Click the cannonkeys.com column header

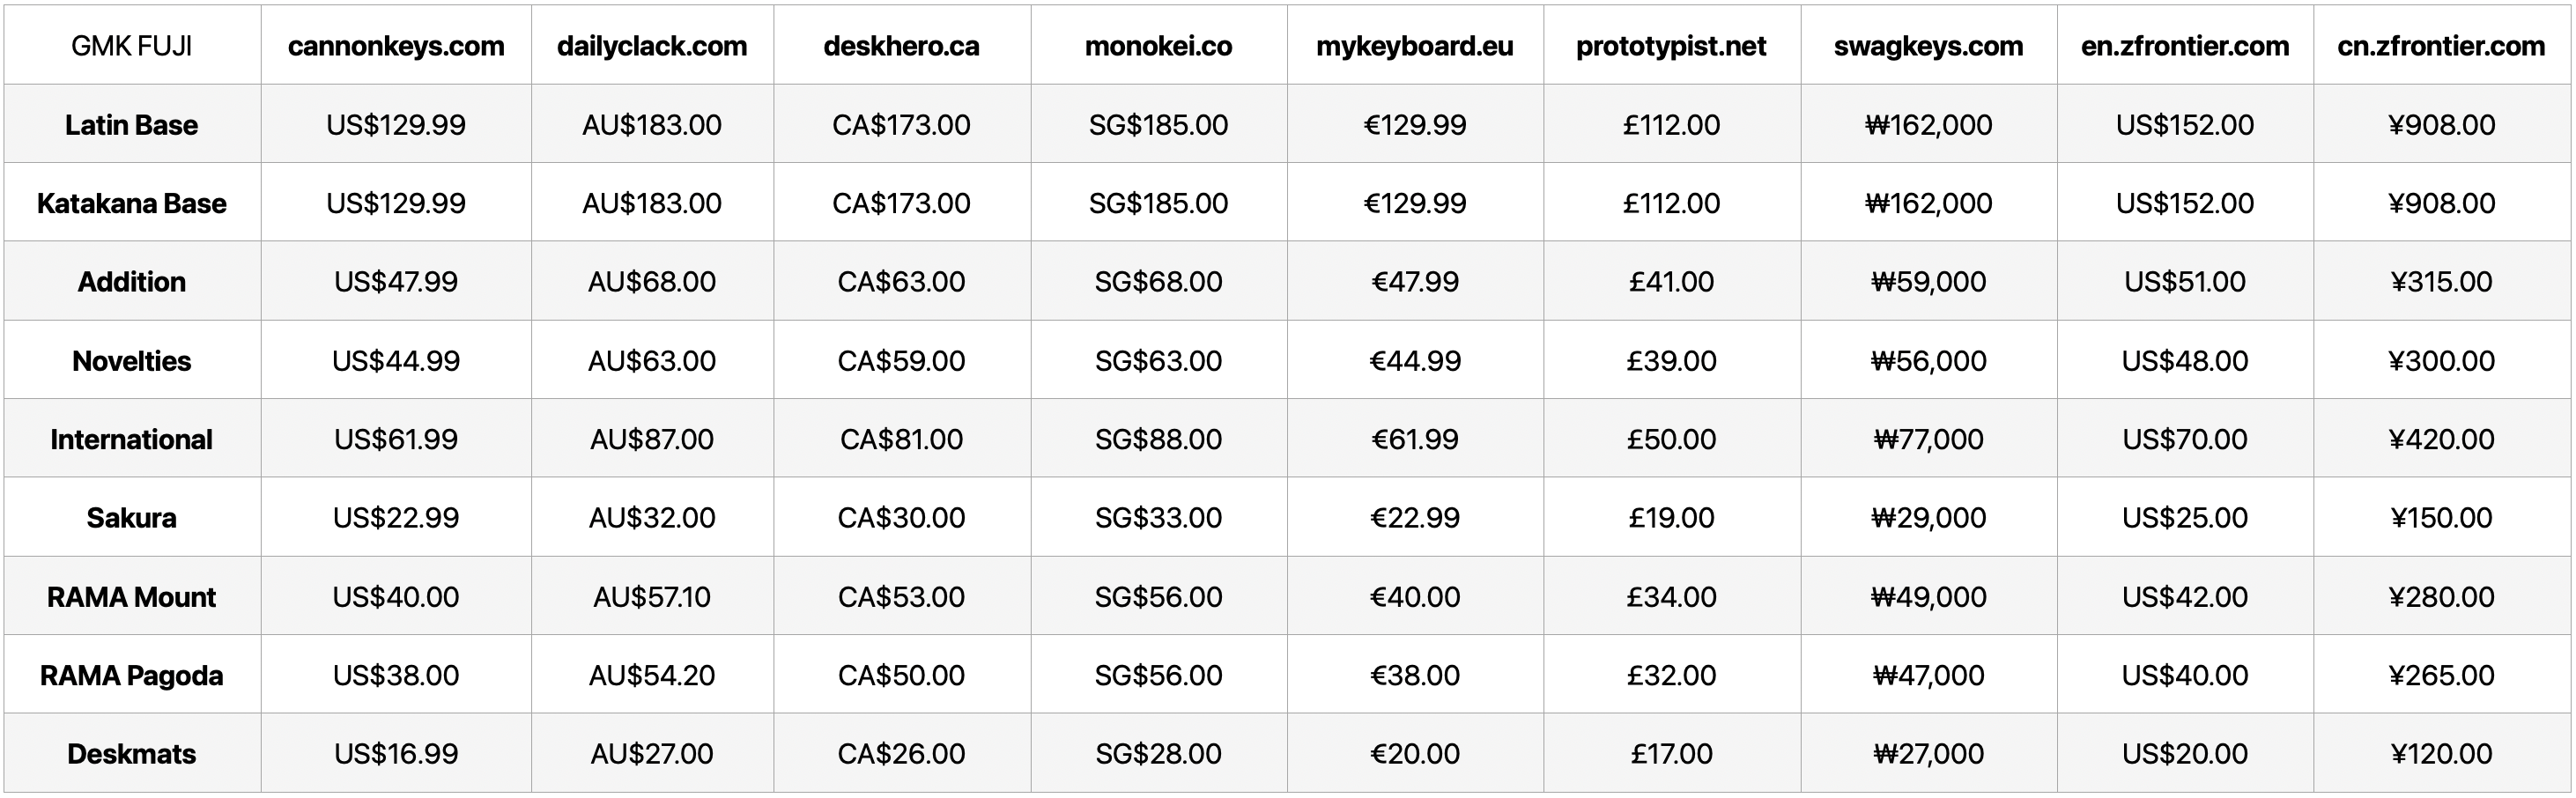coord(396,46)
